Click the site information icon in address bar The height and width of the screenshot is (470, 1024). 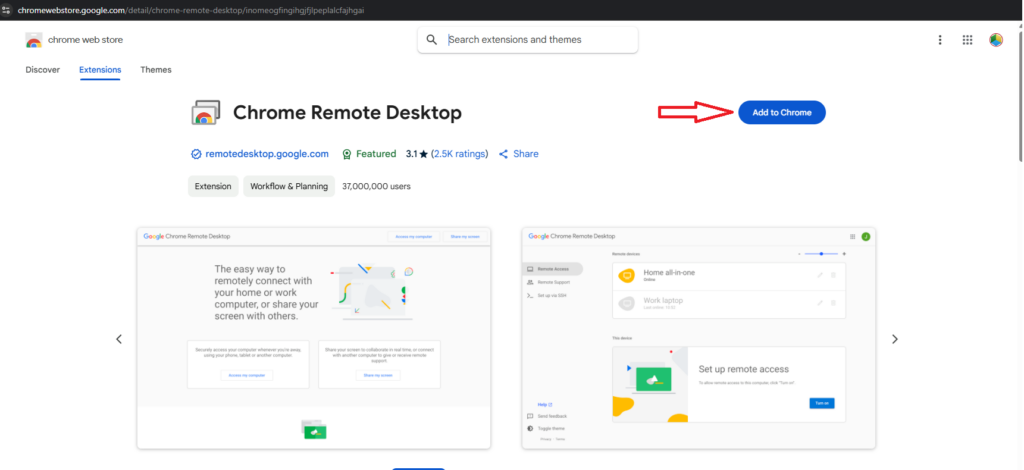click(x=7, y=10)
